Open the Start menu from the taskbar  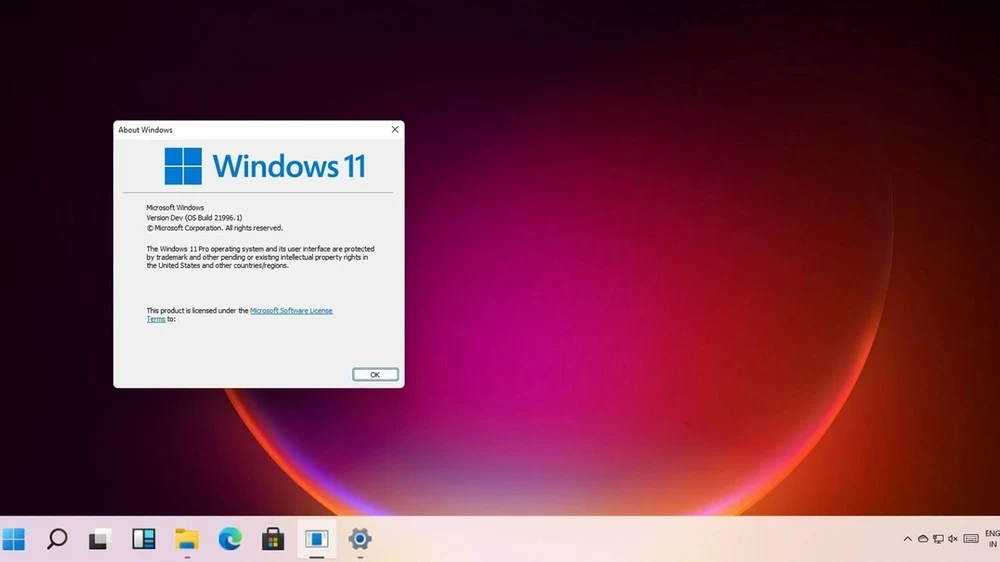13,539
